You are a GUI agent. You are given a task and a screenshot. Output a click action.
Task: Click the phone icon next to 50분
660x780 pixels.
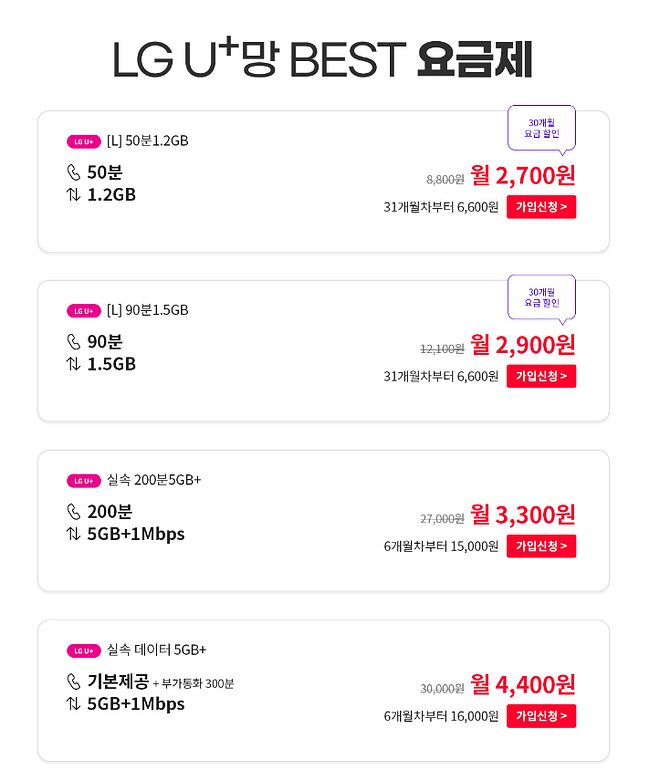73,173
